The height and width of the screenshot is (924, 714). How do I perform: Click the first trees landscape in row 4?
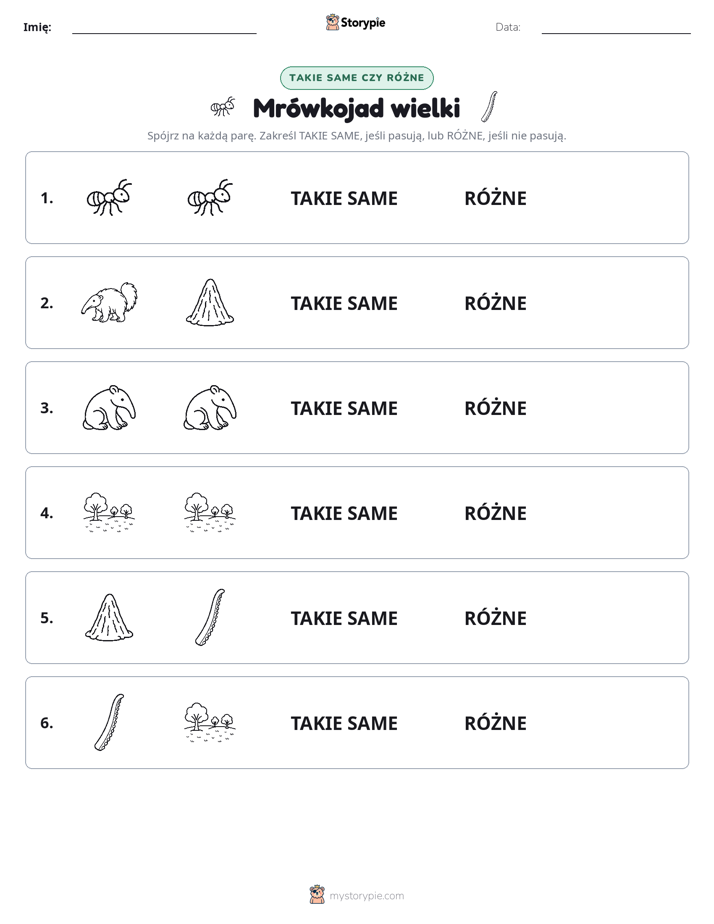[109, 513]
